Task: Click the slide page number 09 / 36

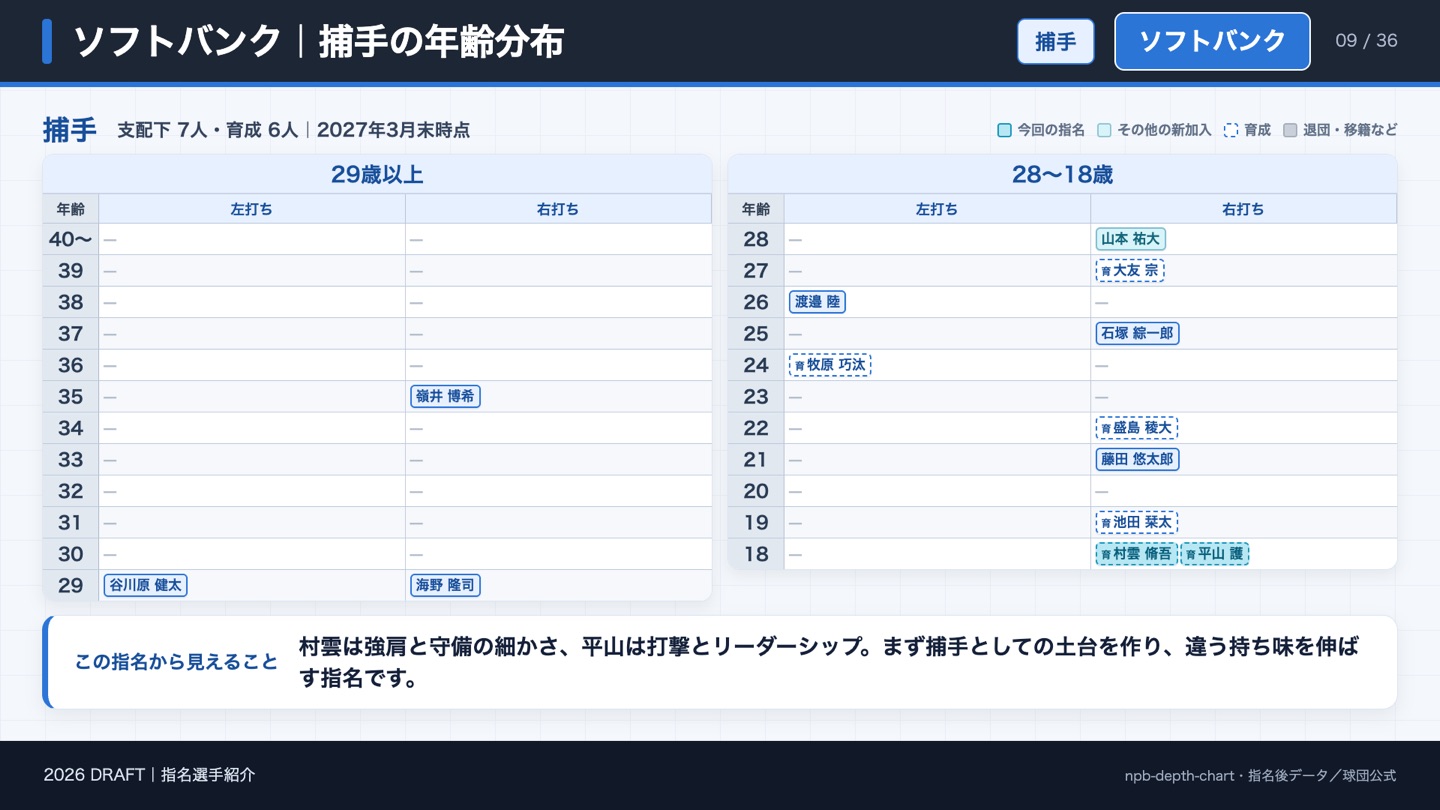Action: [1366, 41]
